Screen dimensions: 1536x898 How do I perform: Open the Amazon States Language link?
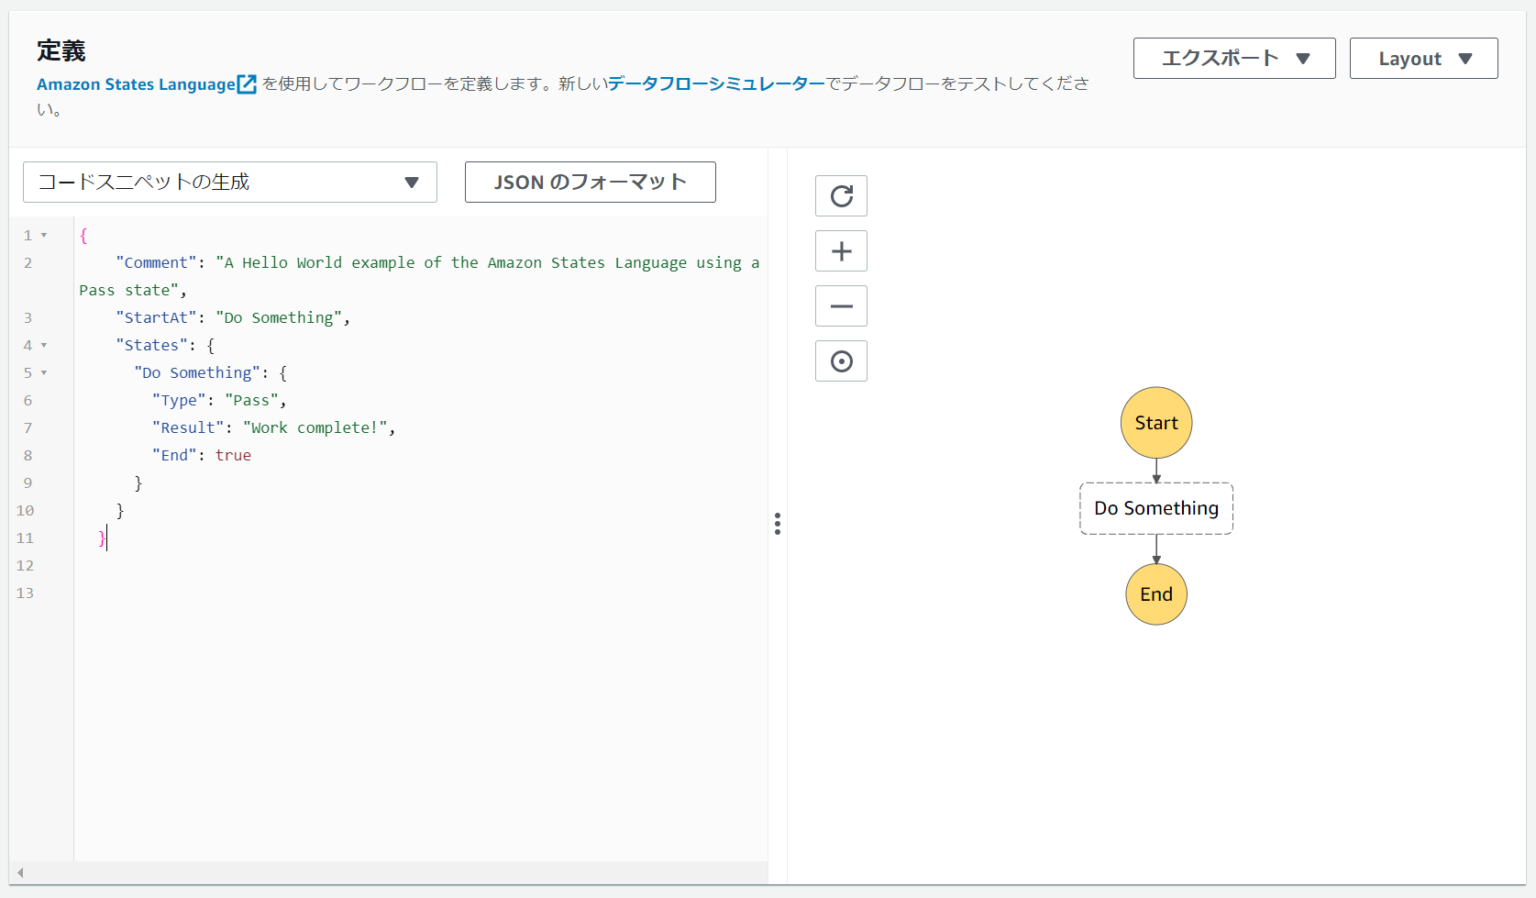[136, 85]
